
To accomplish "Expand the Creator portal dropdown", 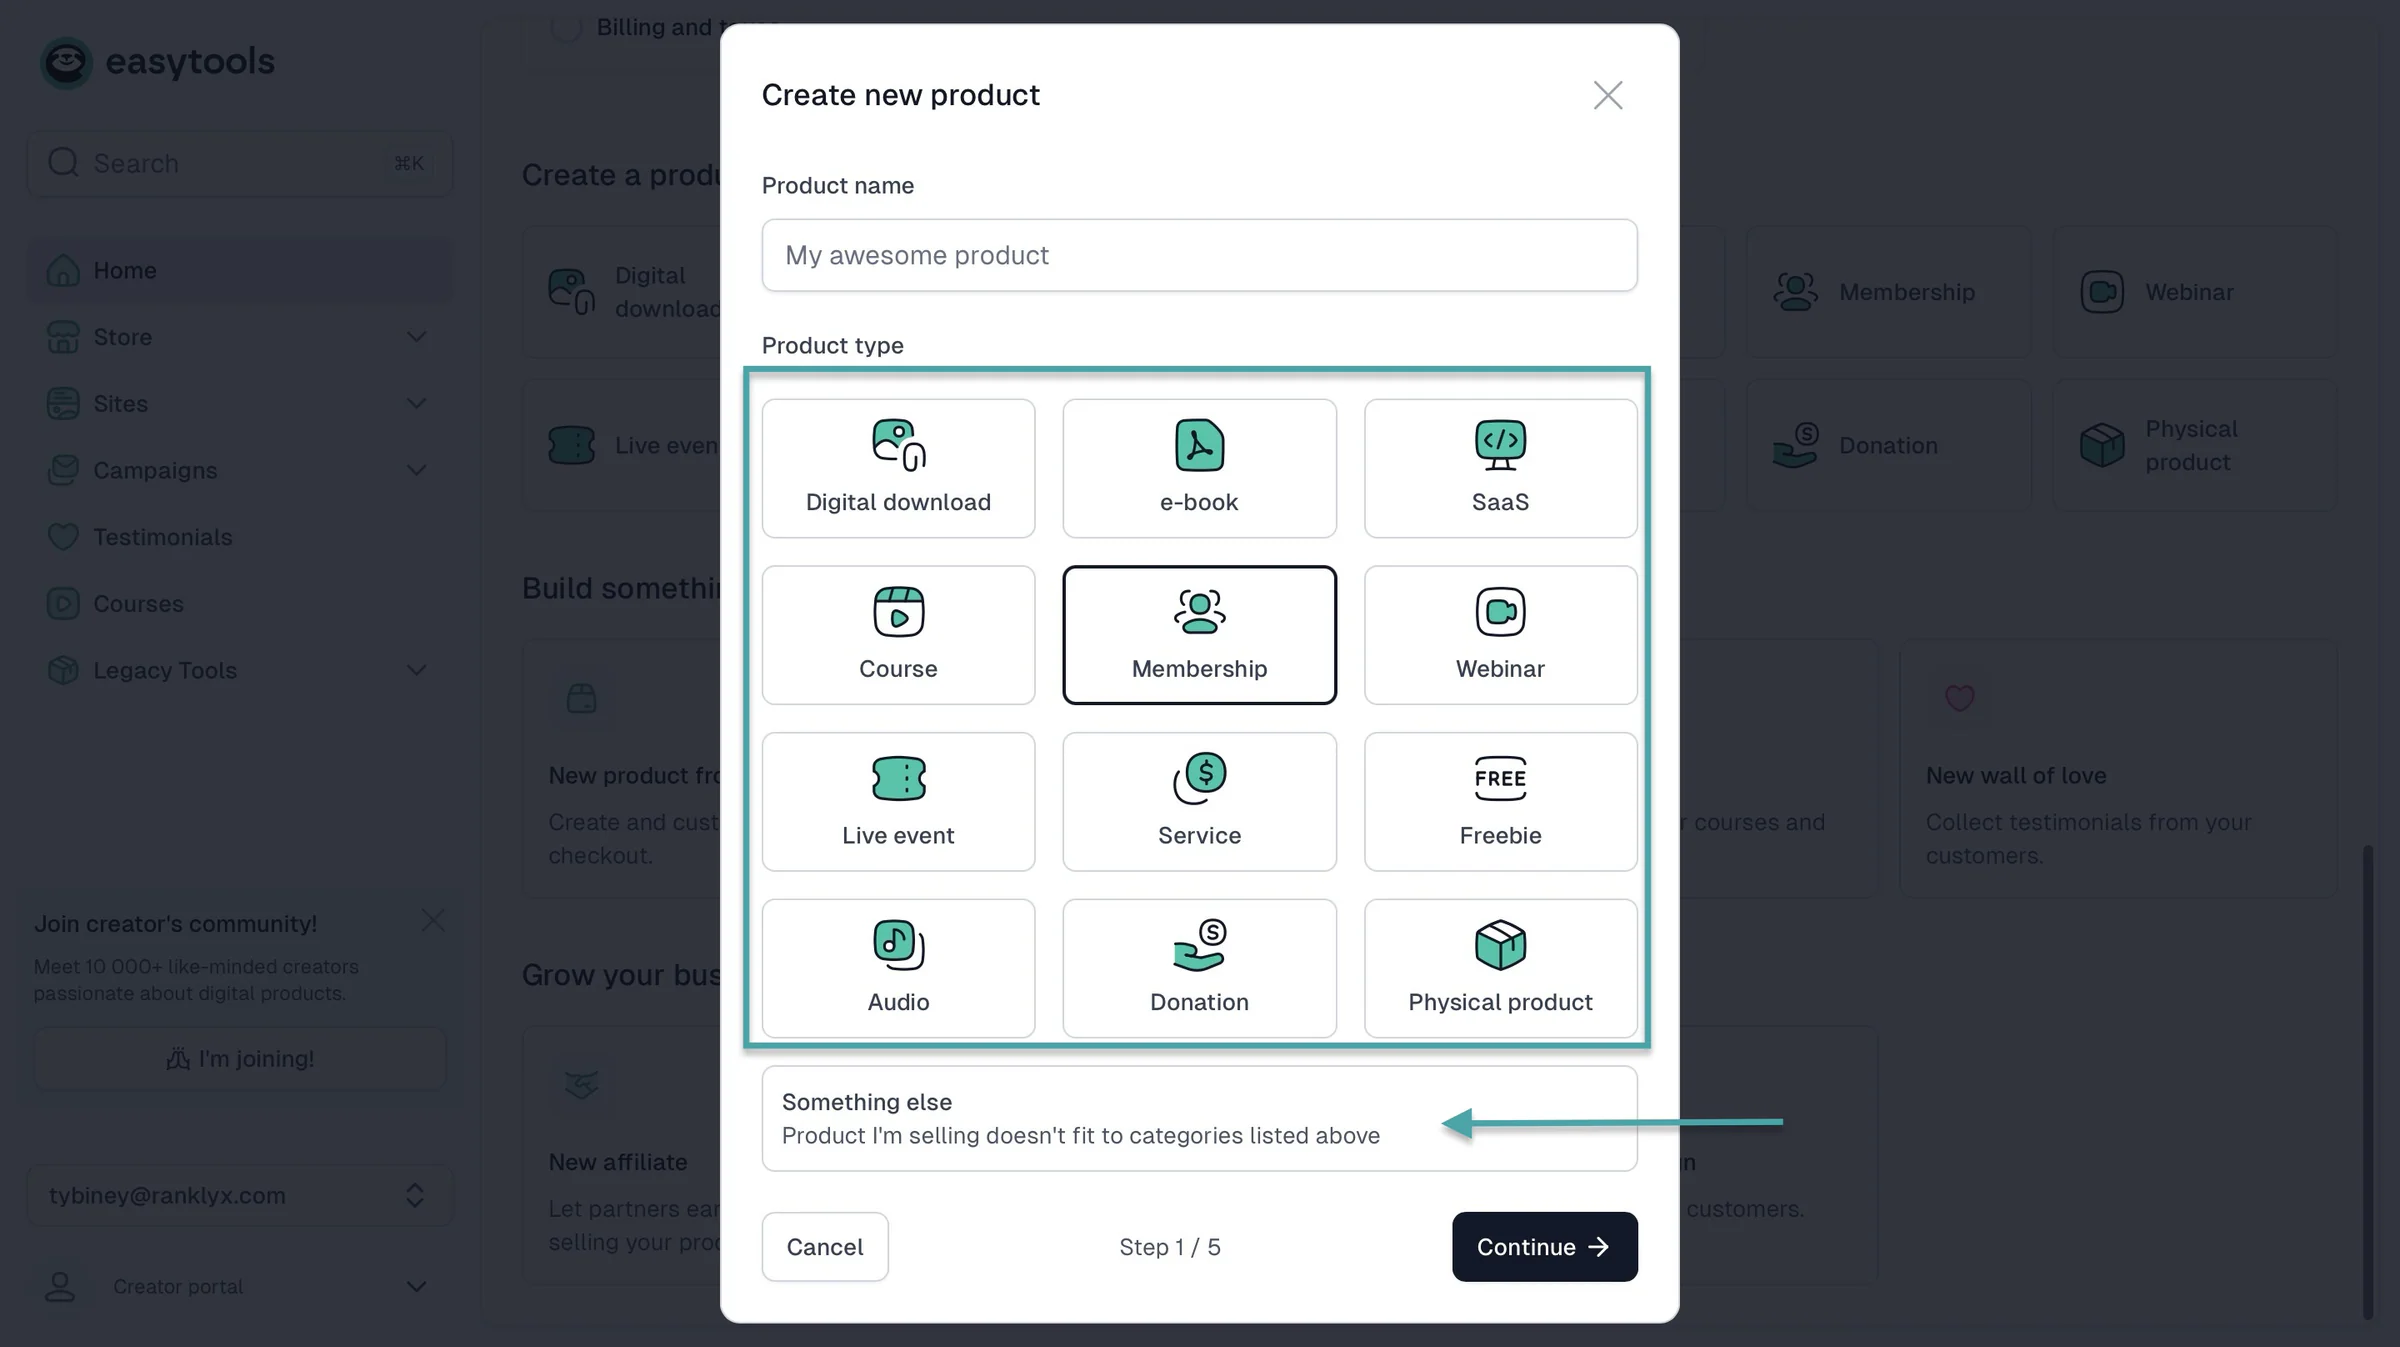I will (x=416, y=1286).
